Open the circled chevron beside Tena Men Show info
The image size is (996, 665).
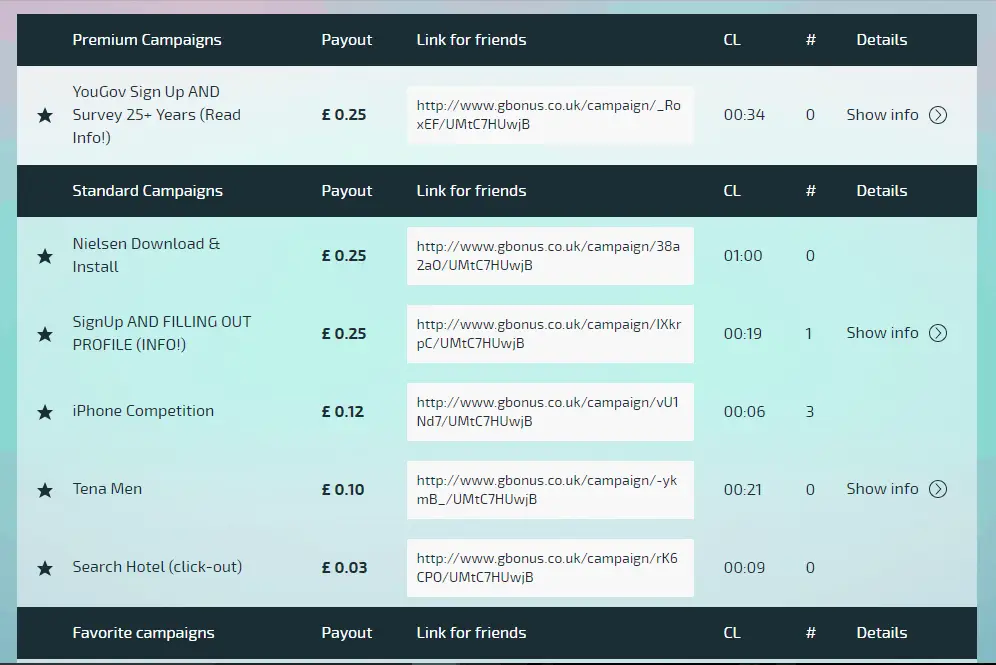click(x=938, y=489)
